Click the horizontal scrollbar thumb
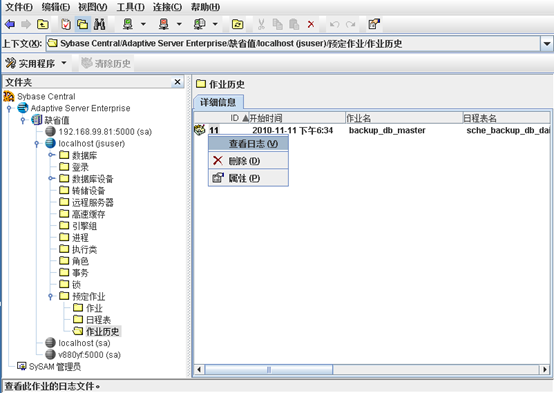The height and width of the screenshot is (393, 554). coord(269,370)
